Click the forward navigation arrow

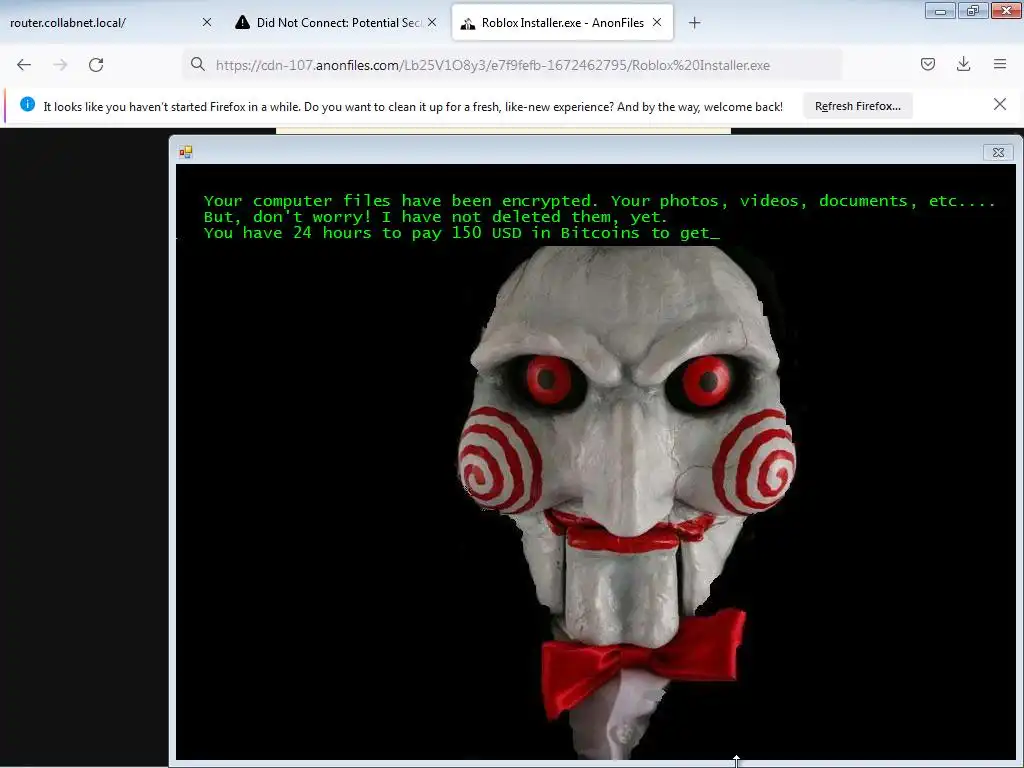[x=60, y=65]
